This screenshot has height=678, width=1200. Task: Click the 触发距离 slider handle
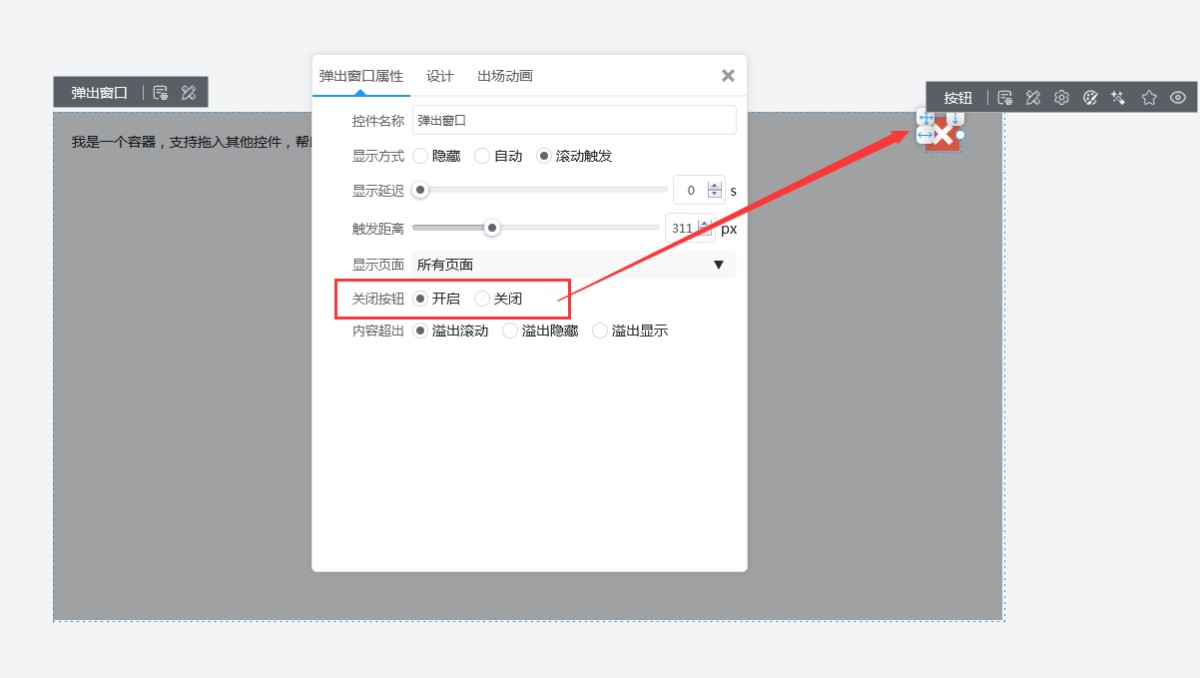(492, 228)
